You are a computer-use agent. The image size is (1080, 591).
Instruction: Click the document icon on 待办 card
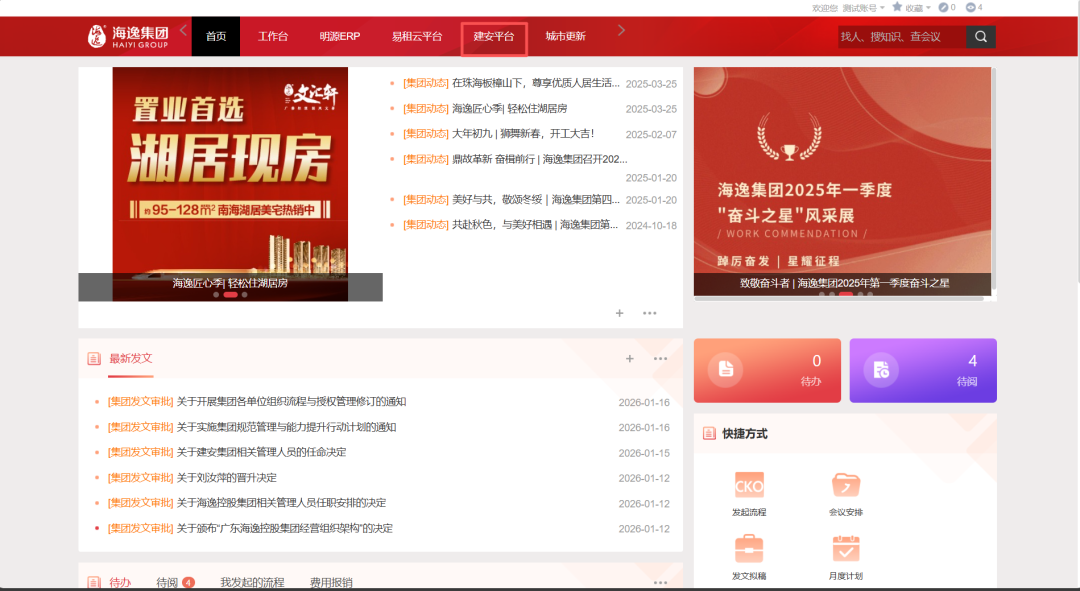coord(725,369)
